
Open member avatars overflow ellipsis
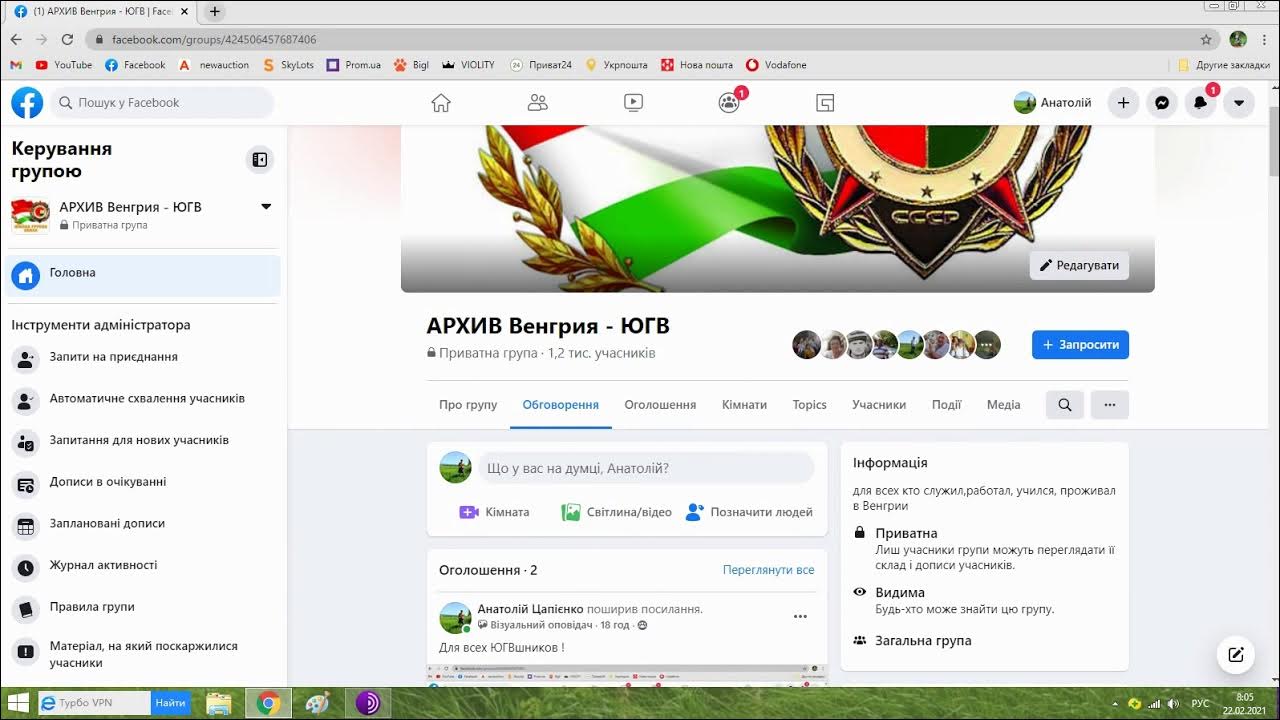987,345
